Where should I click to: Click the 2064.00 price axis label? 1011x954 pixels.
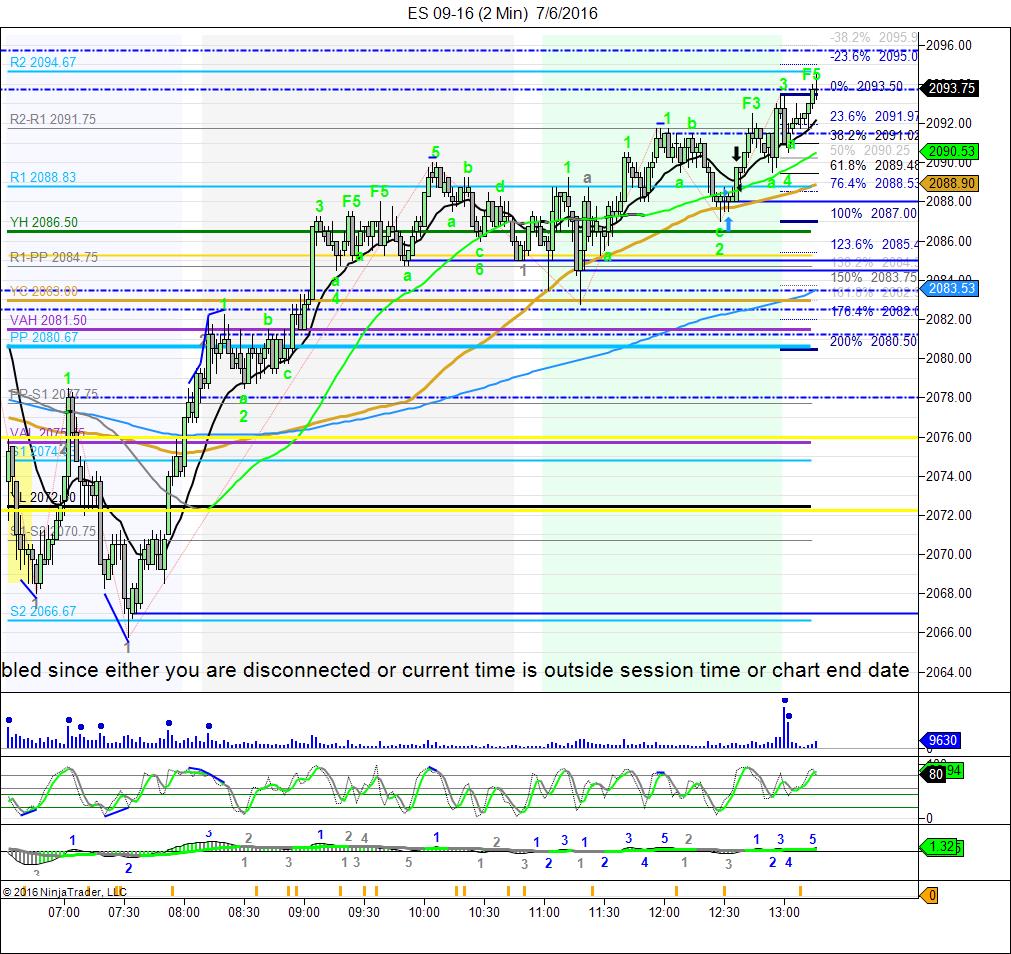948,672
